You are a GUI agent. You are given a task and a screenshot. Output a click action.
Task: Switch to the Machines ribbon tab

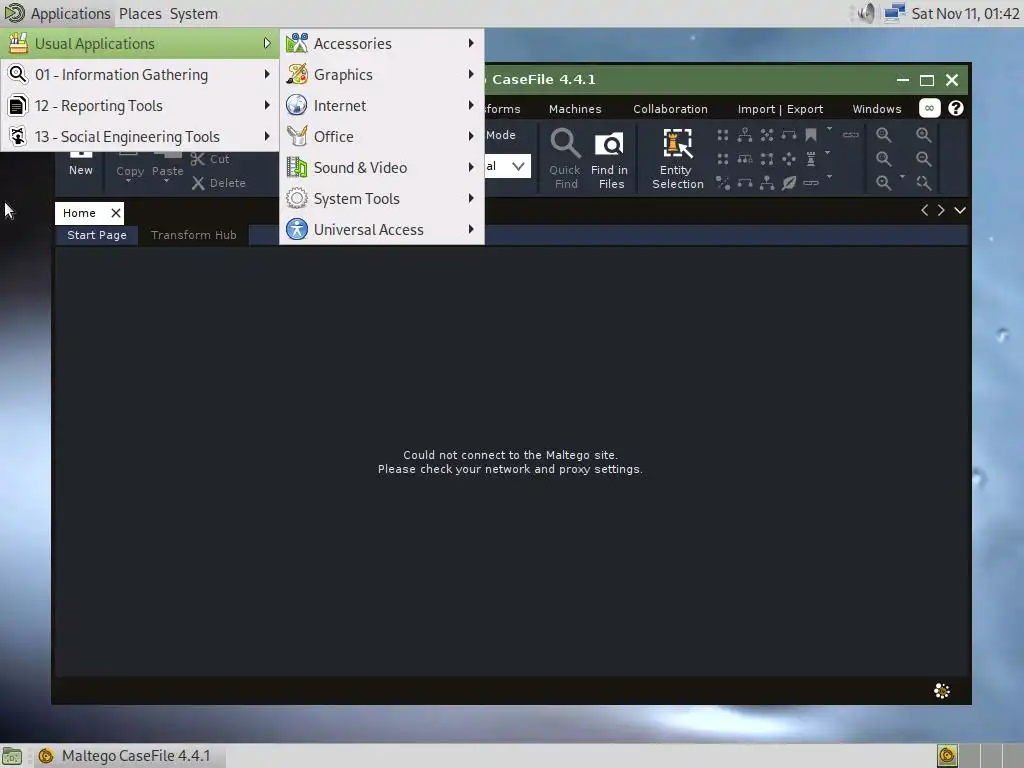pyautogui.click(x=575, y=109)
